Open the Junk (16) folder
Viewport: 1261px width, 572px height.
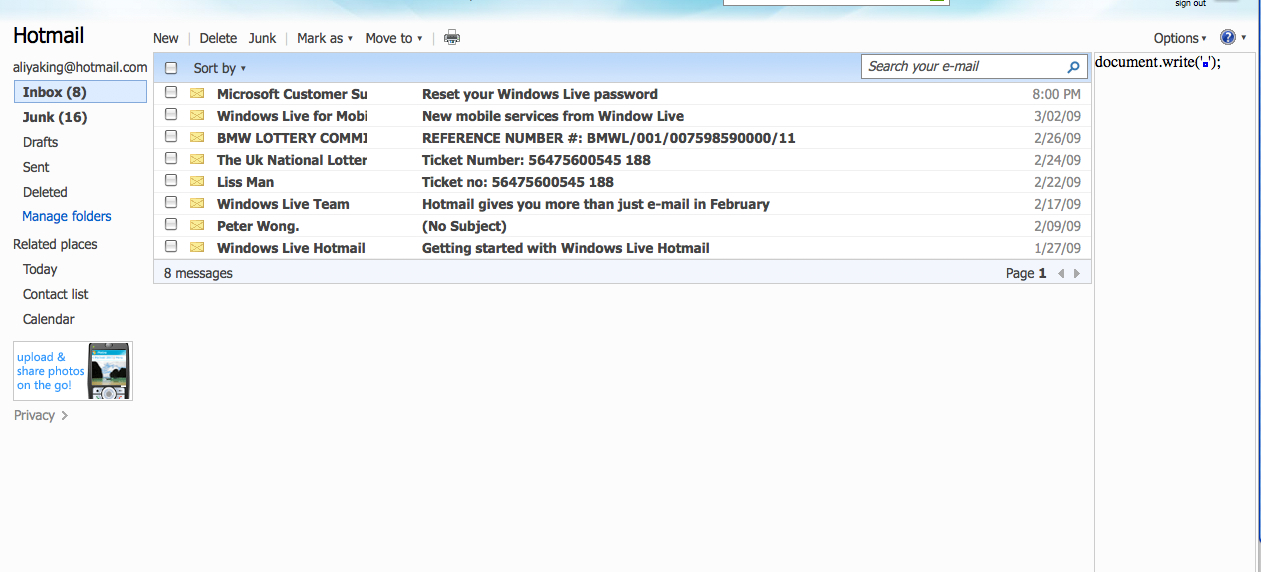point(55,117)
